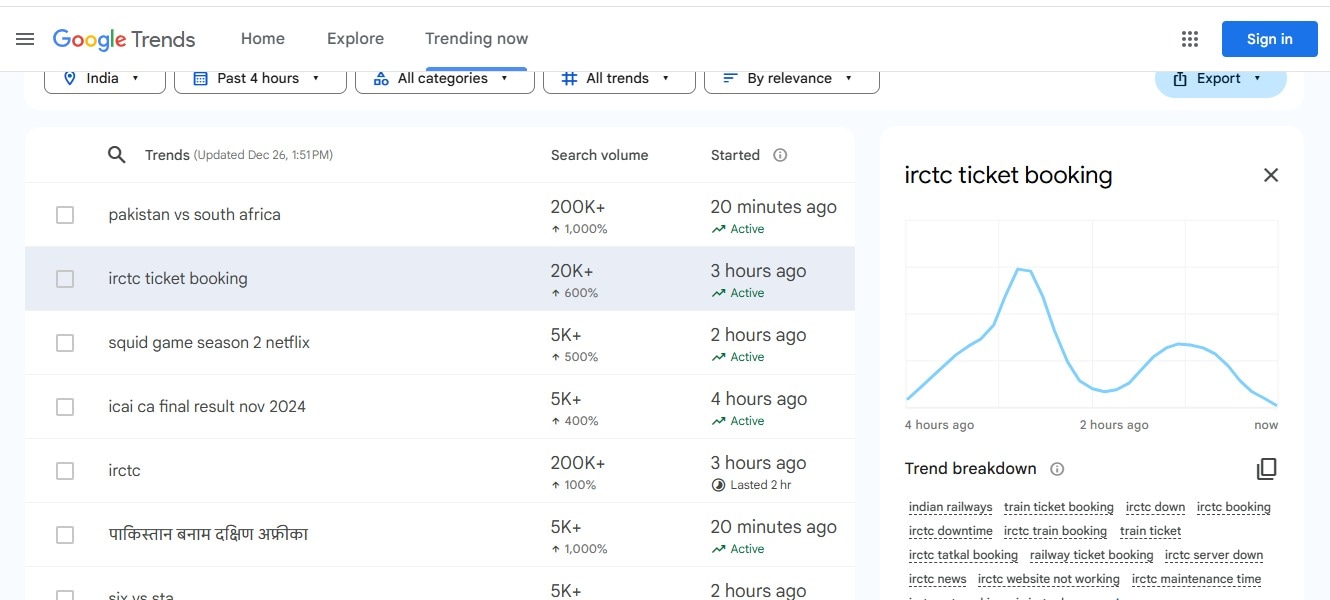The height and width of the screenshot is (600, 1330).
Task: Click the Google Trends logo
Action: 124,39
